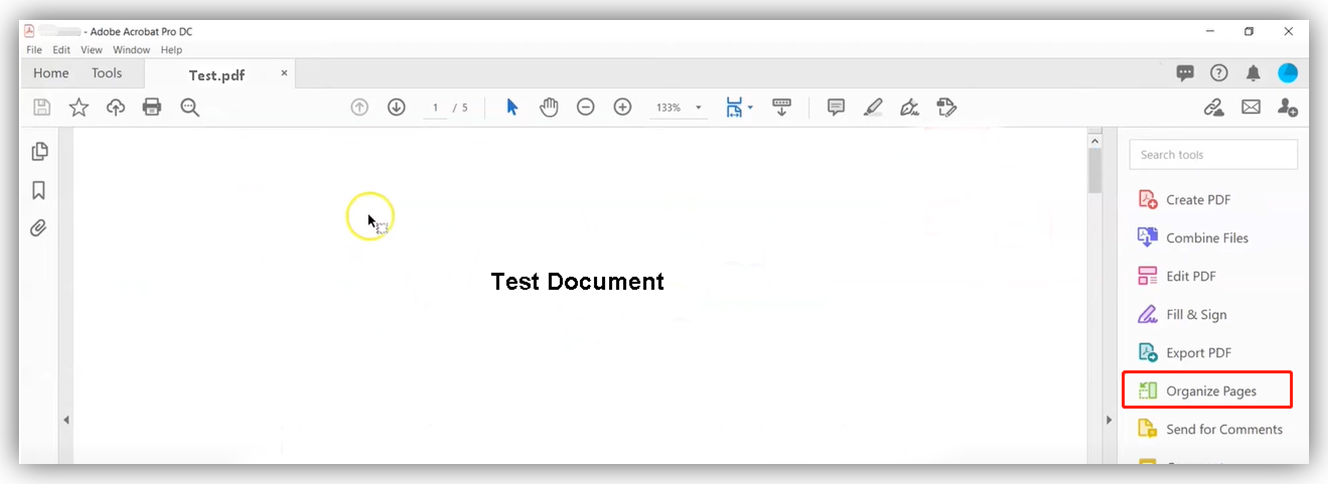The image size is (1328, 484).
Task: Open the Bookmarks panel
Action: tap(39, 190)
